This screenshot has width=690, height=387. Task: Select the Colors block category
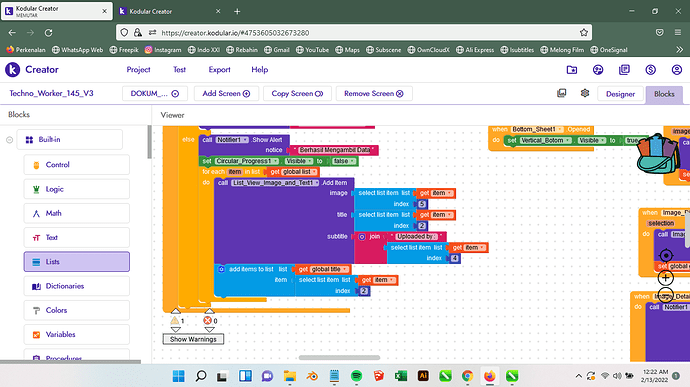coord(77,310)
